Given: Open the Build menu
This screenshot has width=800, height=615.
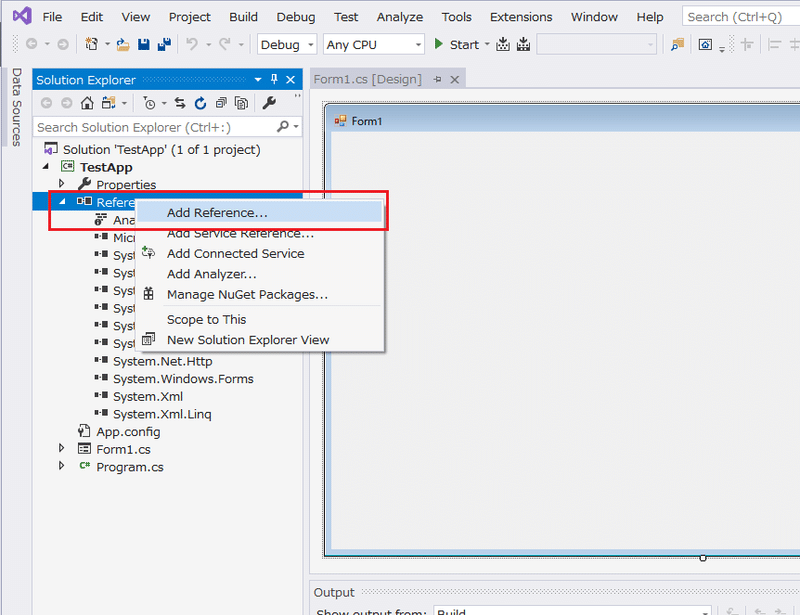Looking at the screenshot, I should [243, 17].
